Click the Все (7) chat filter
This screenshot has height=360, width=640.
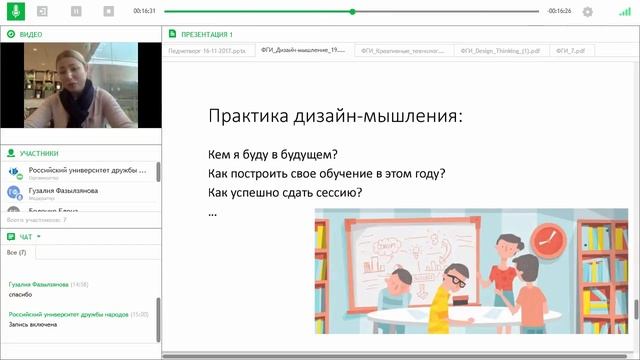(16, 253)
